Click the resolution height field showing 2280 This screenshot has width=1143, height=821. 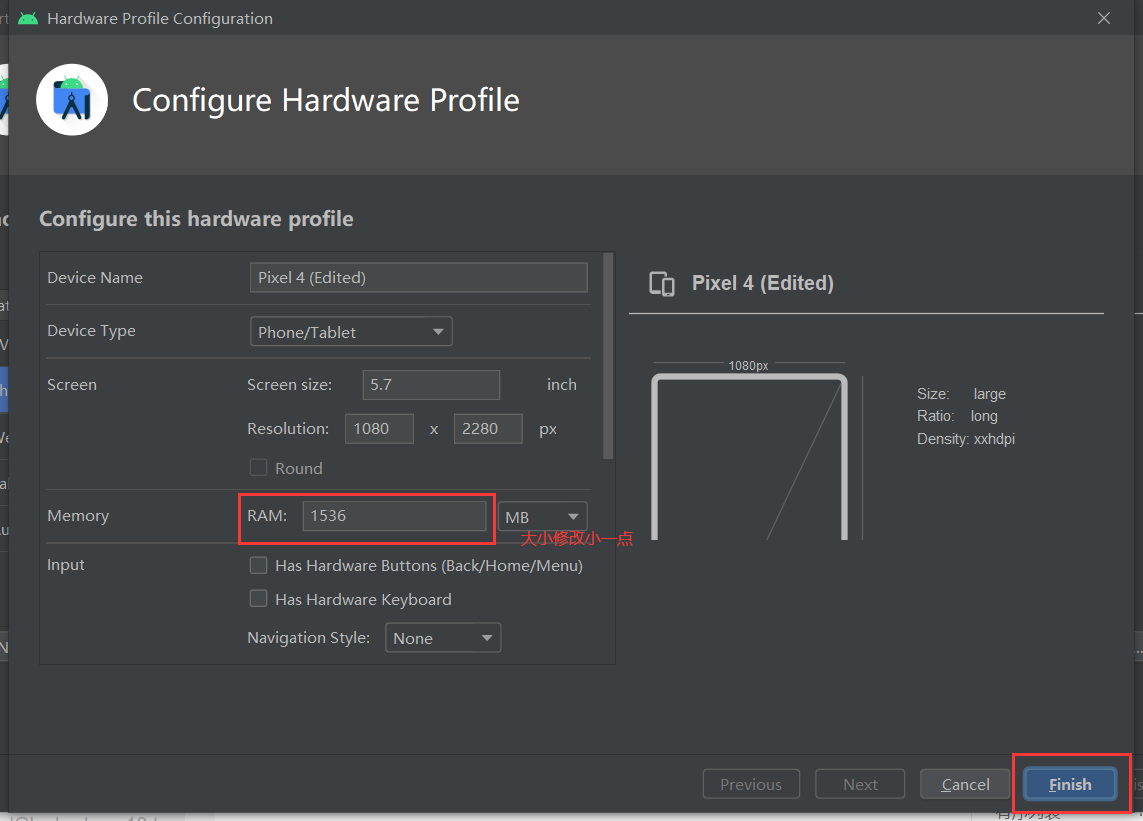(x=488, y=429)
